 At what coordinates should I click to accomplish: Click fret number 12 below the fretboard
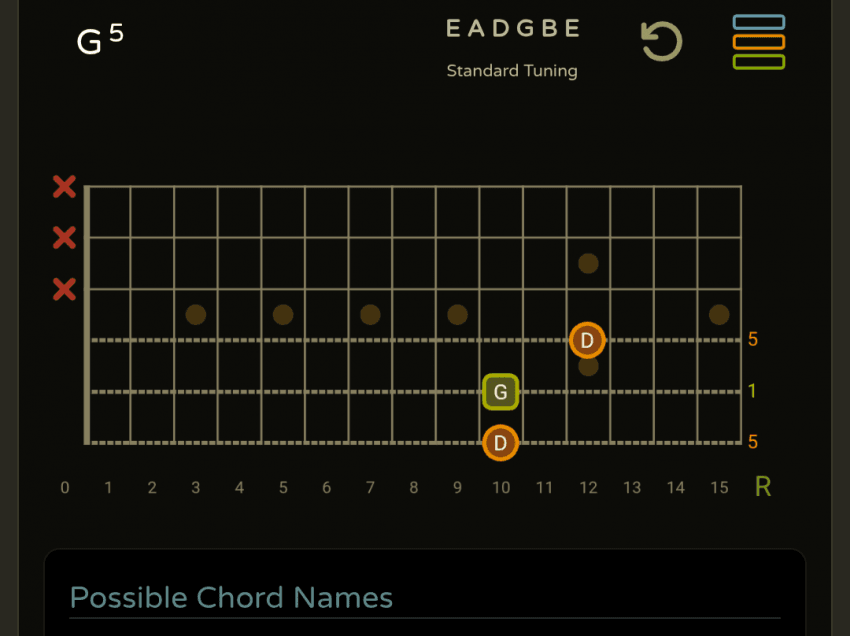point(588,488)
